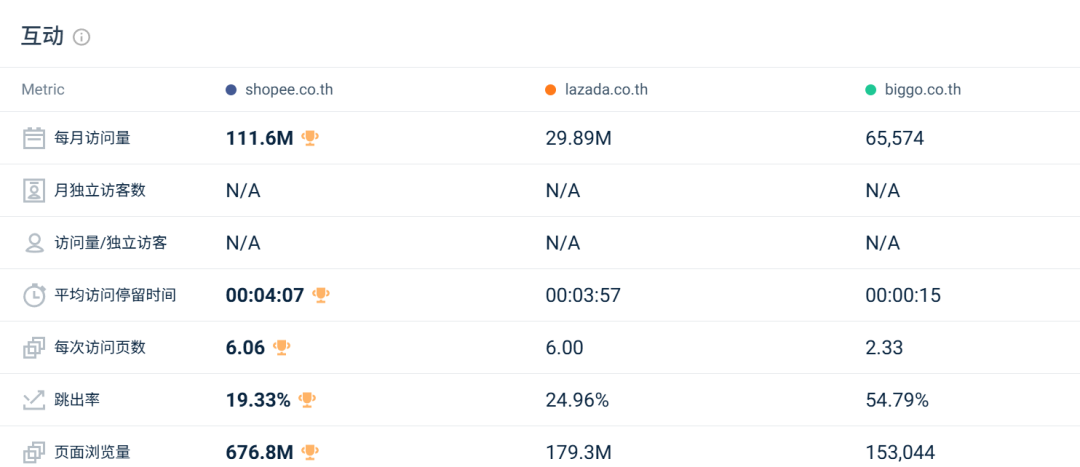Click the 互动 section title

coord(42,37)
